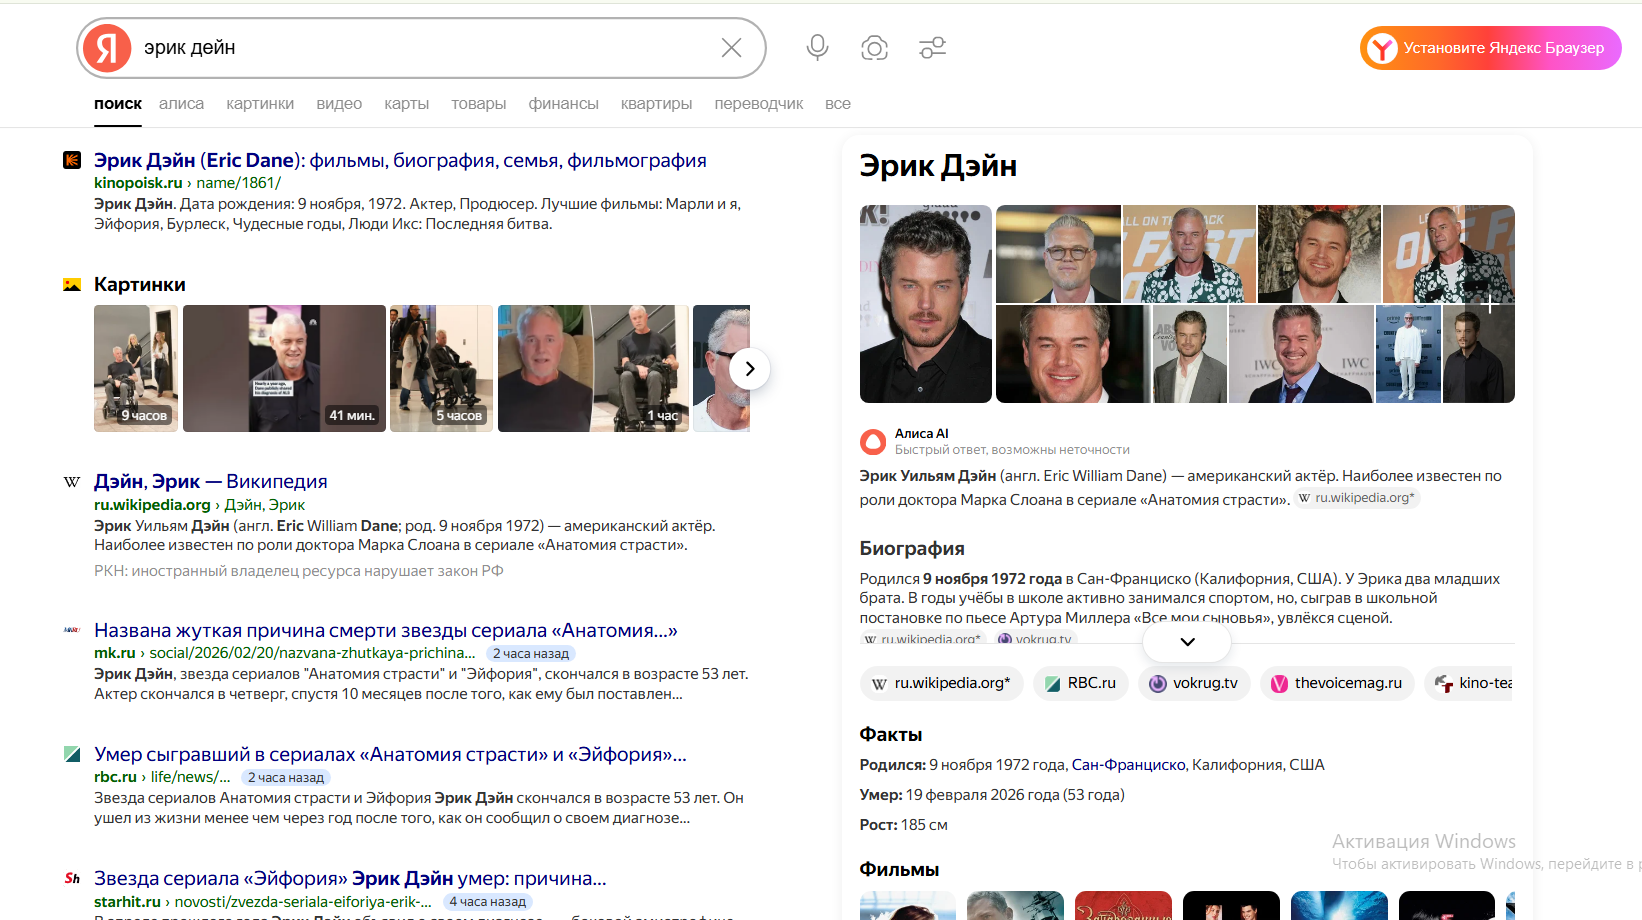The image size is (1642, 920).
Task: Click inside the search field with эрик дейн
Action: click(x=420, y=48)
